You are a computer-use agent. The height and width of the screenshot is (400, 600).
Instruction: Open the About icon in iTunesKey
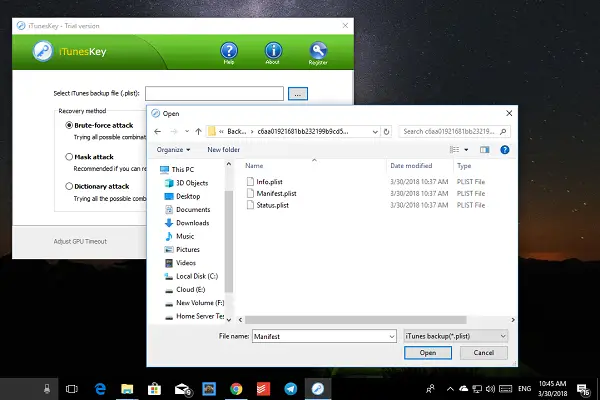273,50
